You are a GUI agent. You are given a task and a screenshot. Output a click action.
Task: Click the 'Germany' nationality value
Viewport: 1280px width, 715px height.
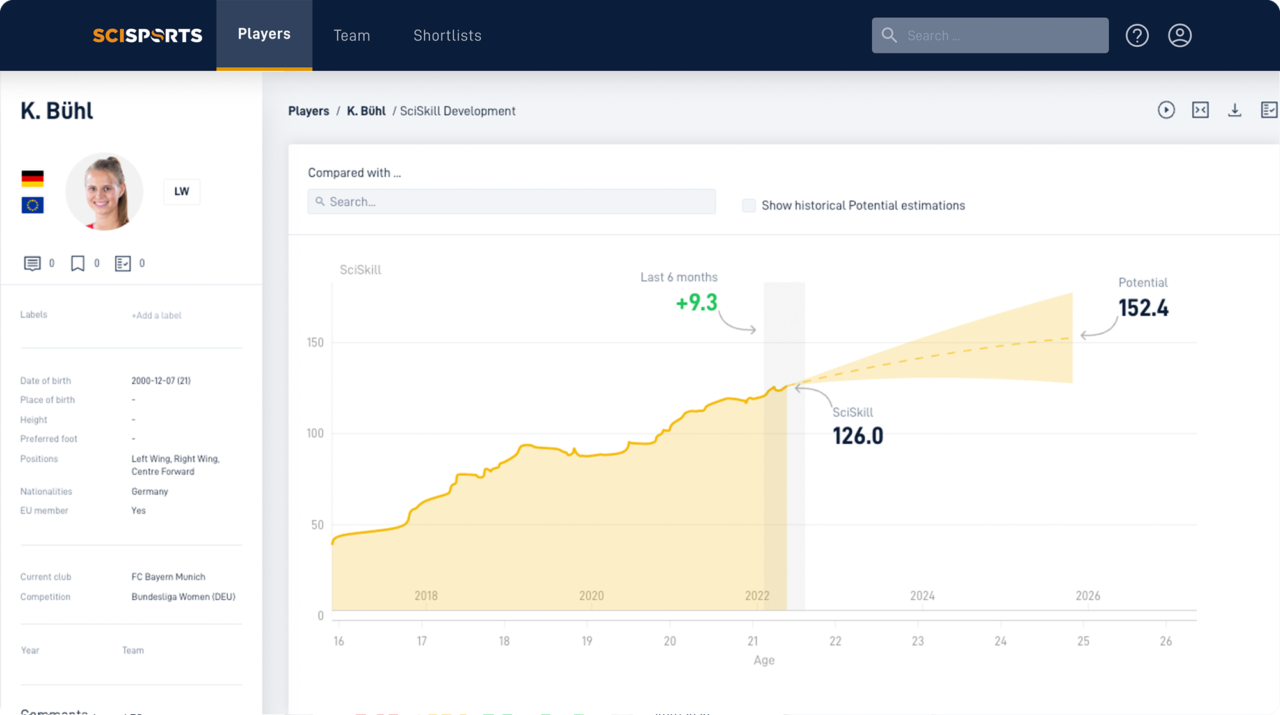click(149, 492)
